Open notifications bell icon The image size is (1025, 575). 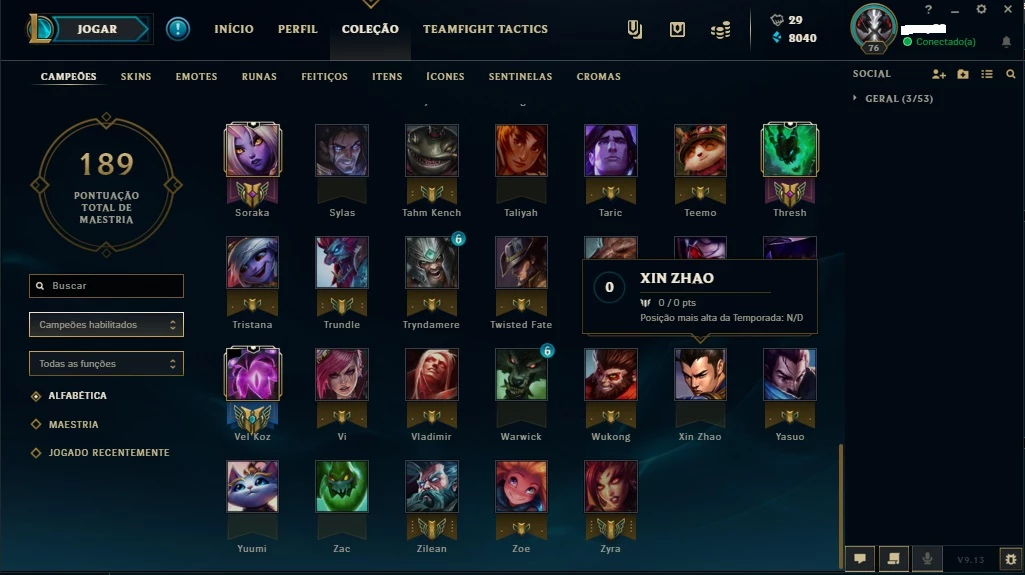click(1006, 42)
